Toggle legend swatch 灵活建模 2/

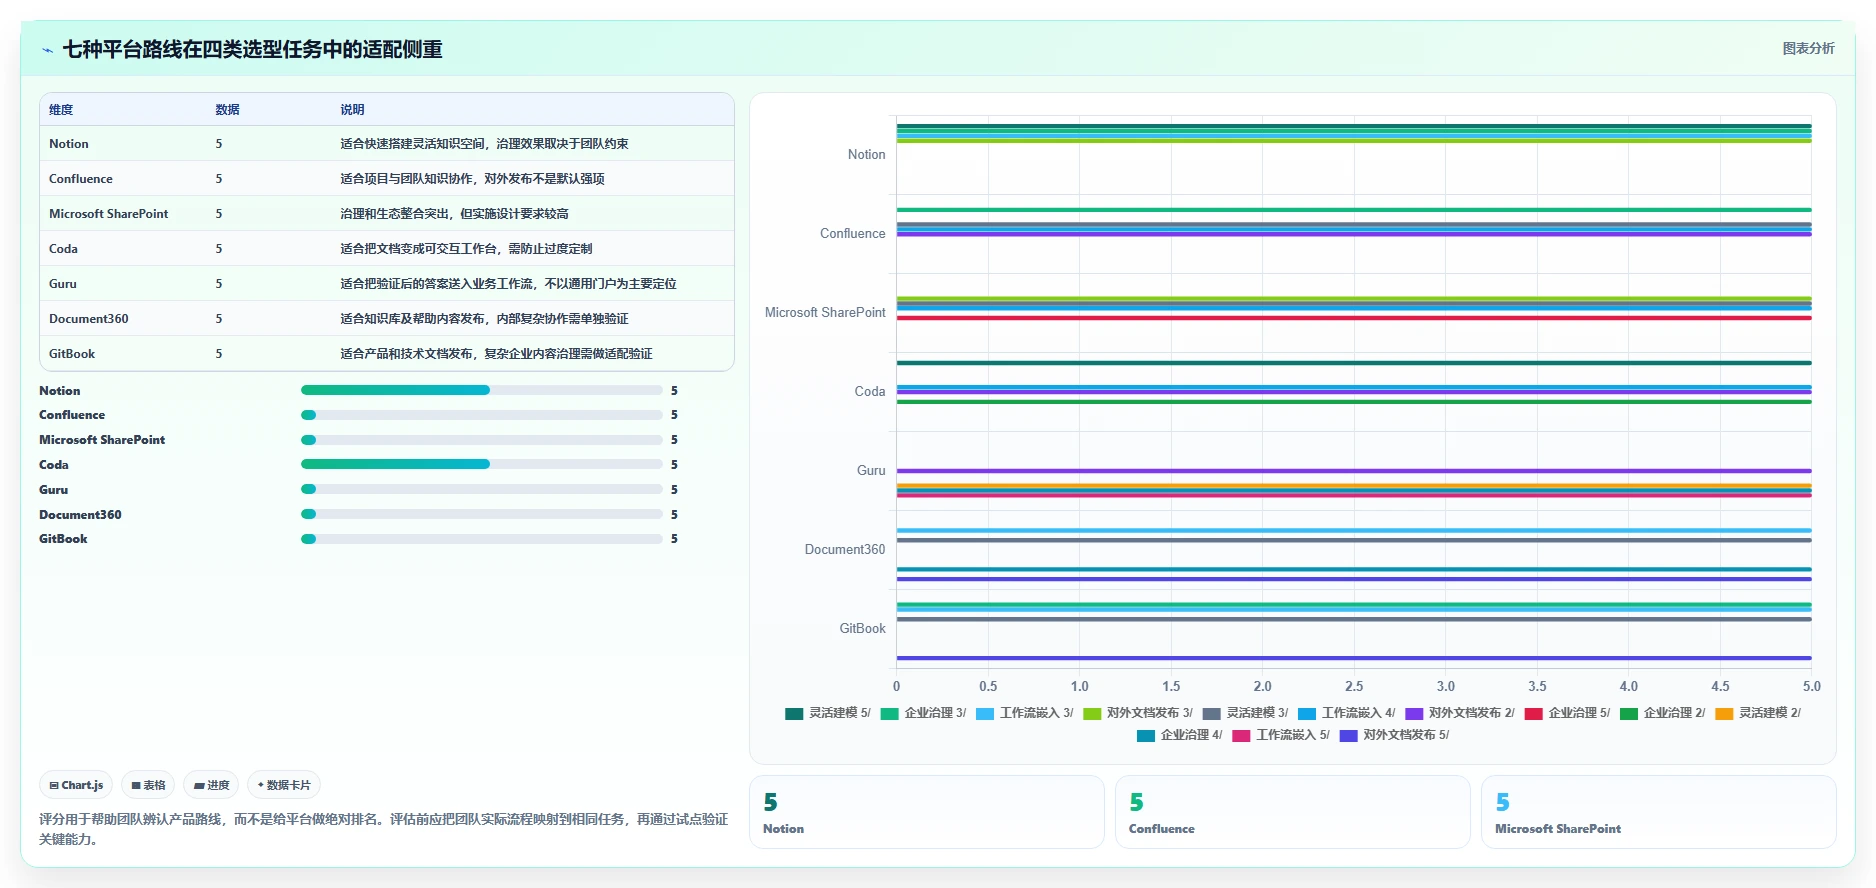1724,713
